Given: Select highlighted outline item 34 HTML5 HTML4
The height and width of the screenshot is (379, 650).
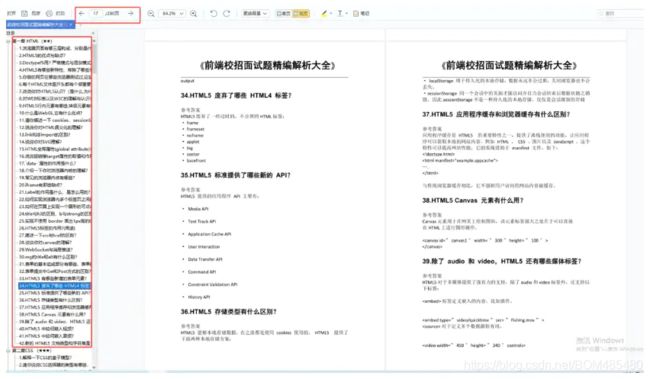Looking at the screenshot, I should [54, 286].
